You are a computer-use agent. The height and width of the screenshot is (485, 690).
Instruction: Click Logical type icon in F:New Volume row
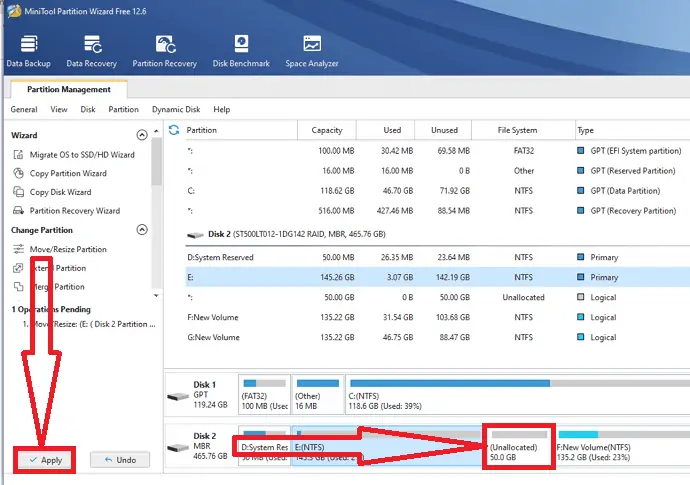tap(581, 317)
